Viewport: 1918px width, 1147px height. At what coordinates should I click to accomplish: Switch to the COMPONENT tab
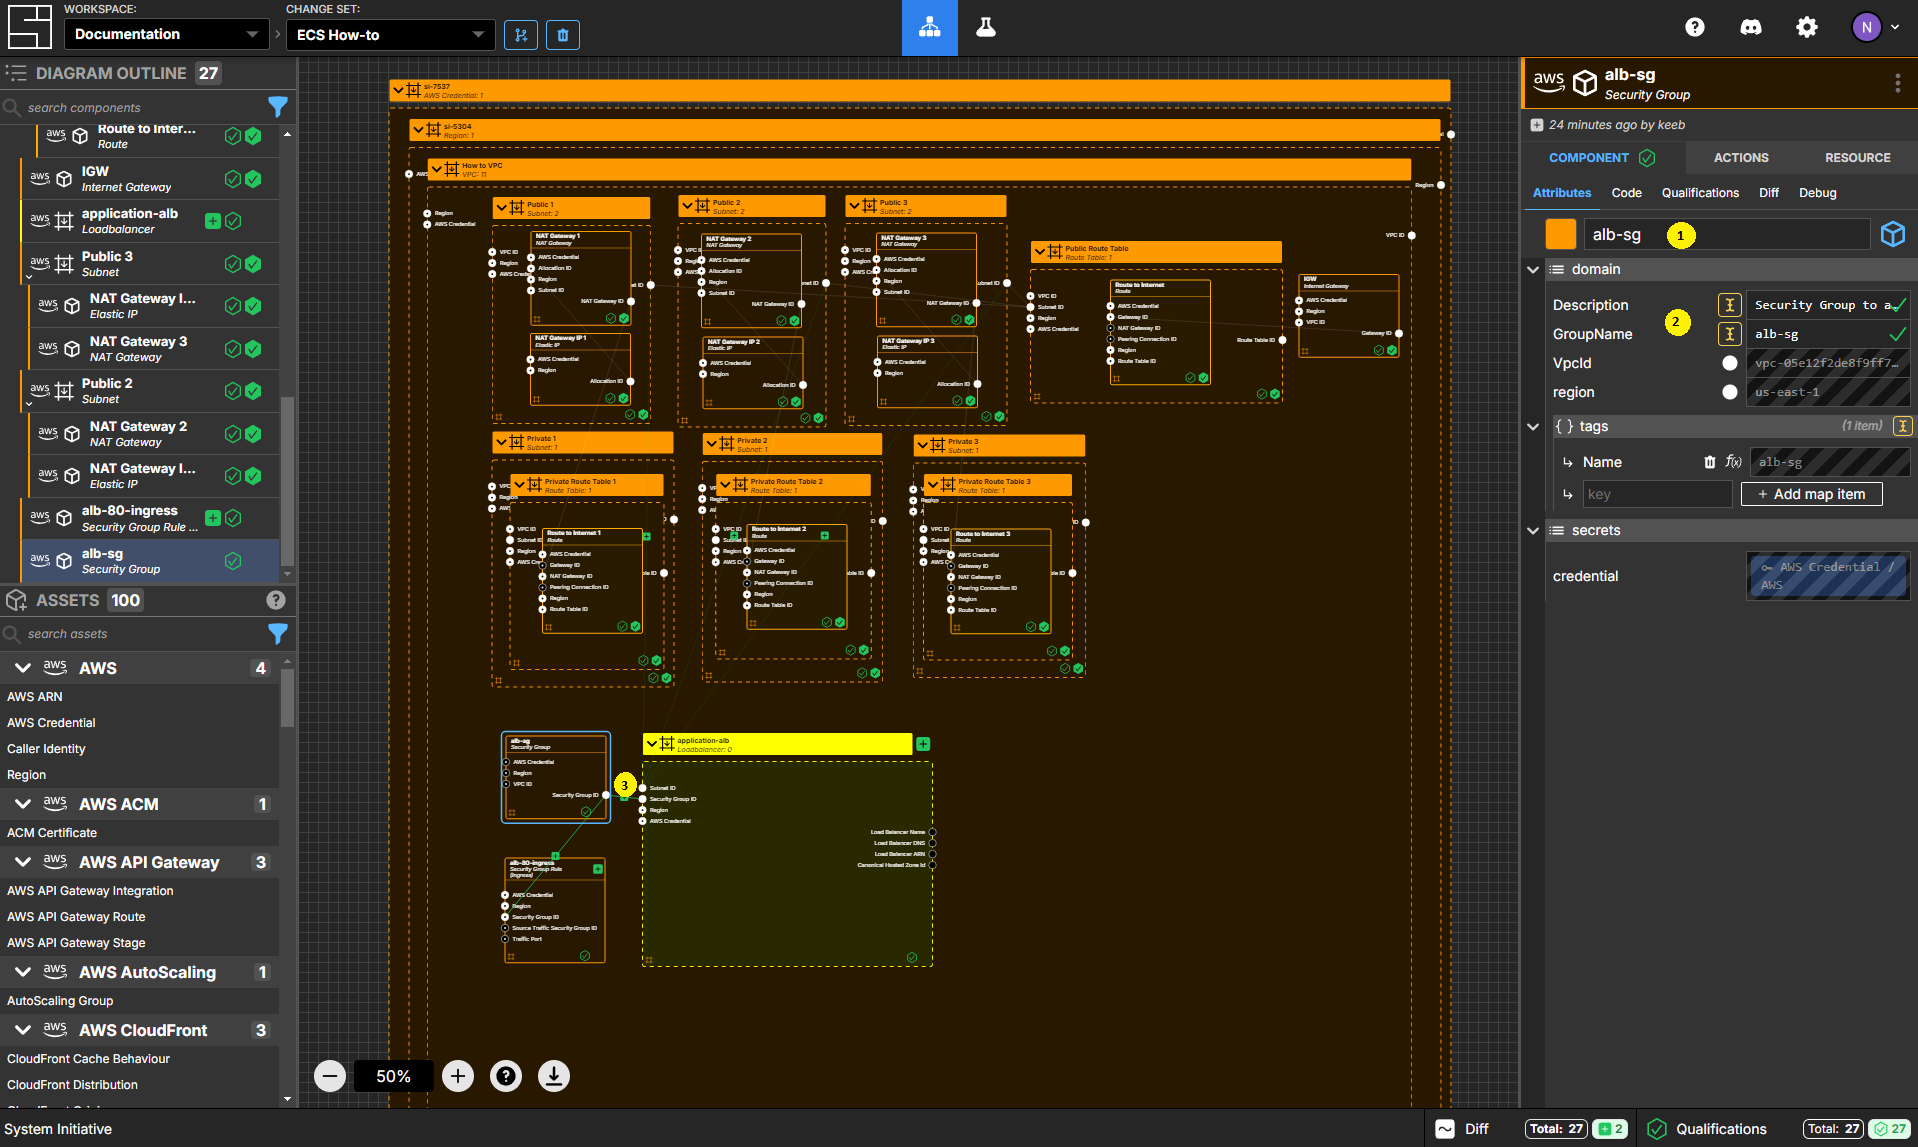[x=1602, y=158]
